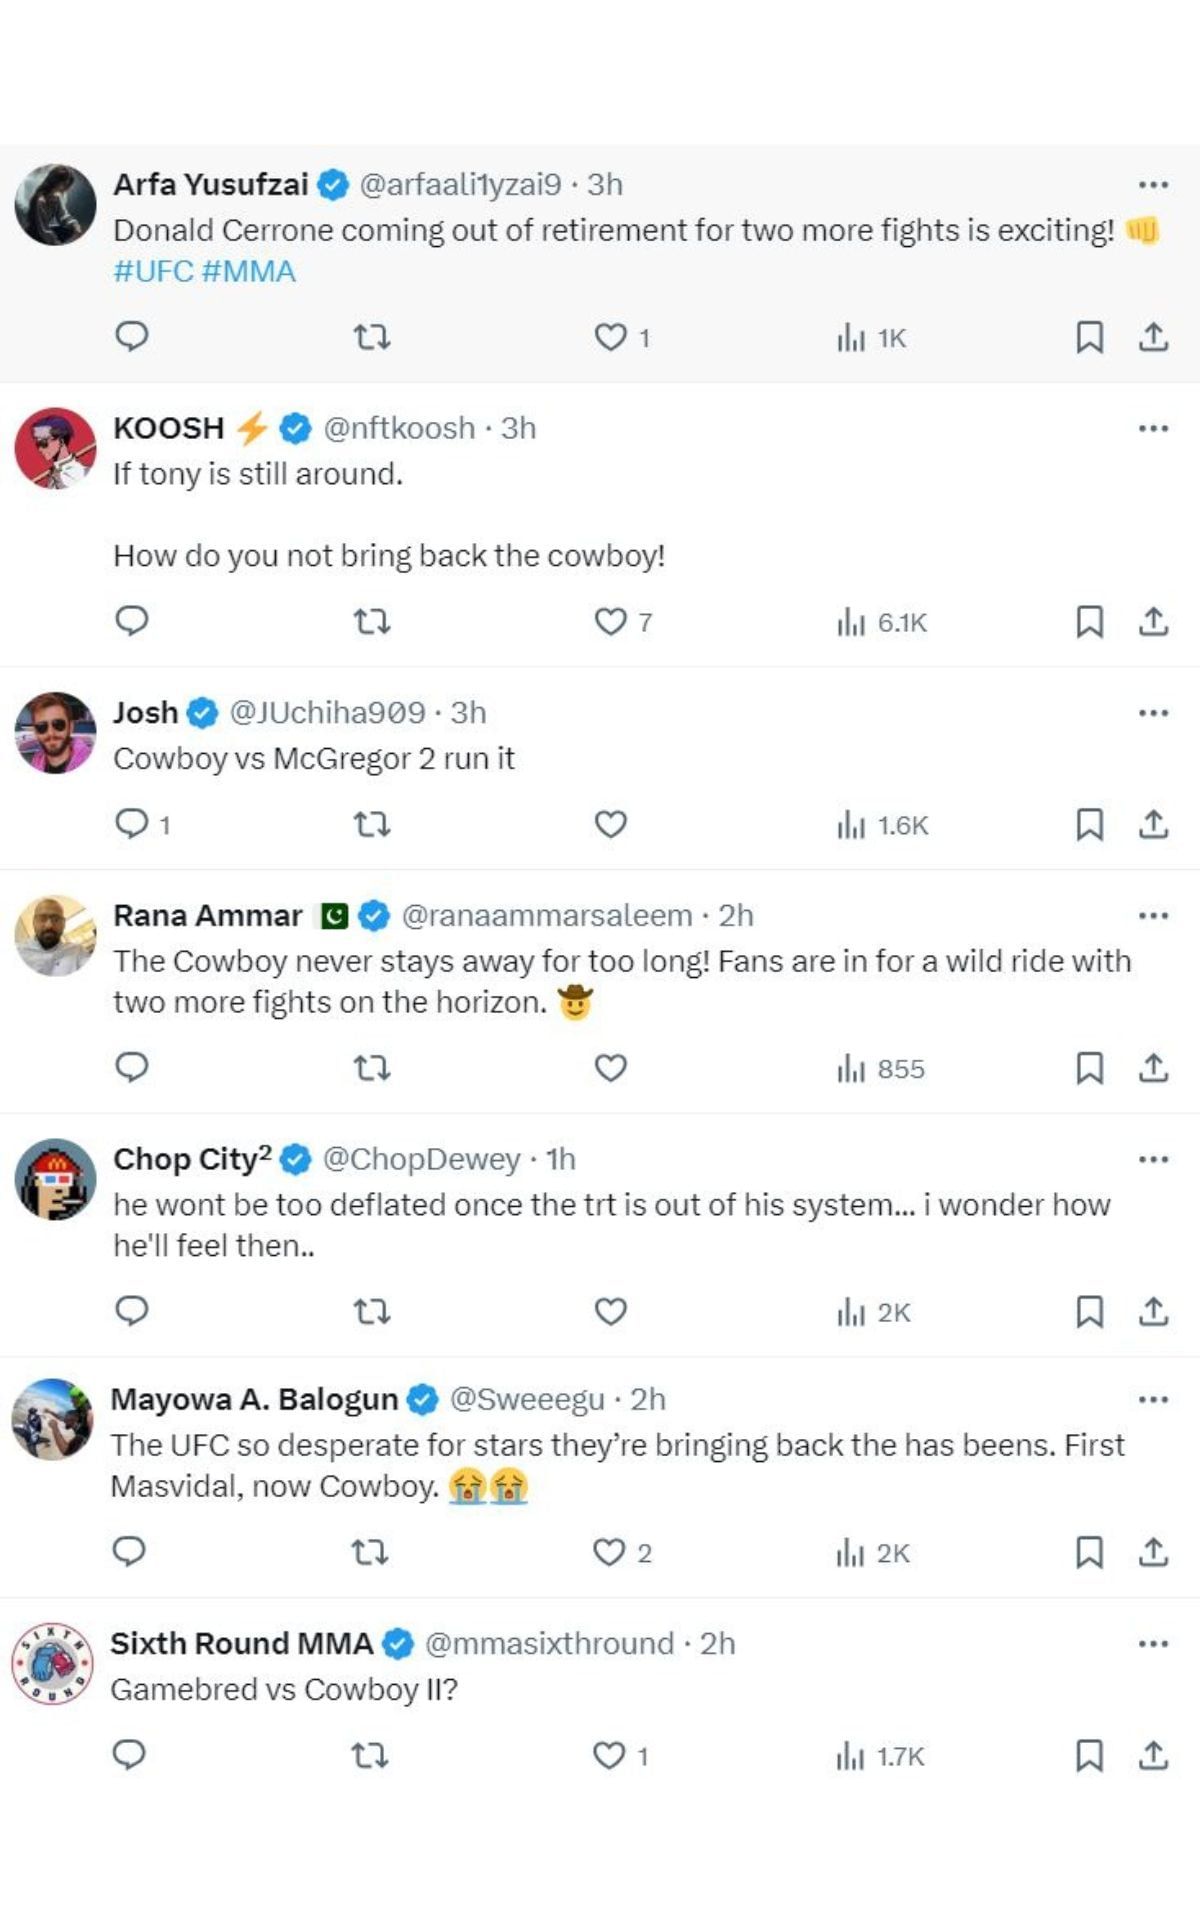Image resolution: width=1200 pixels, height=1920 pixels.
Task: Share Sixth Round MMA's "Gamebred vs Cowboy II?" tweet
Action: [x=1153, y=1760]
